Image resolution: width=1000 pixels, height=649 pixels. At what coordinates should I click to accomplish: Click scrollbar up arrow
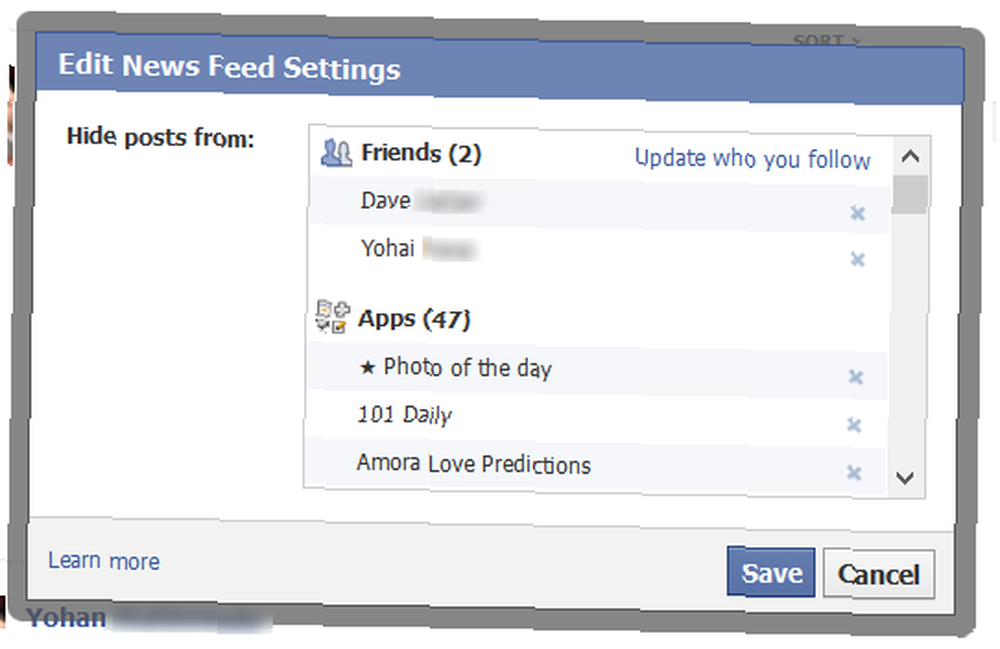point(911,156)
